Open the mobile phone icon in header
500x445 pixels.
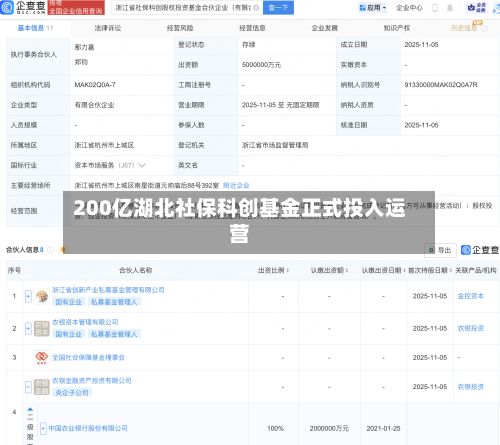click(x=435, y=8)
